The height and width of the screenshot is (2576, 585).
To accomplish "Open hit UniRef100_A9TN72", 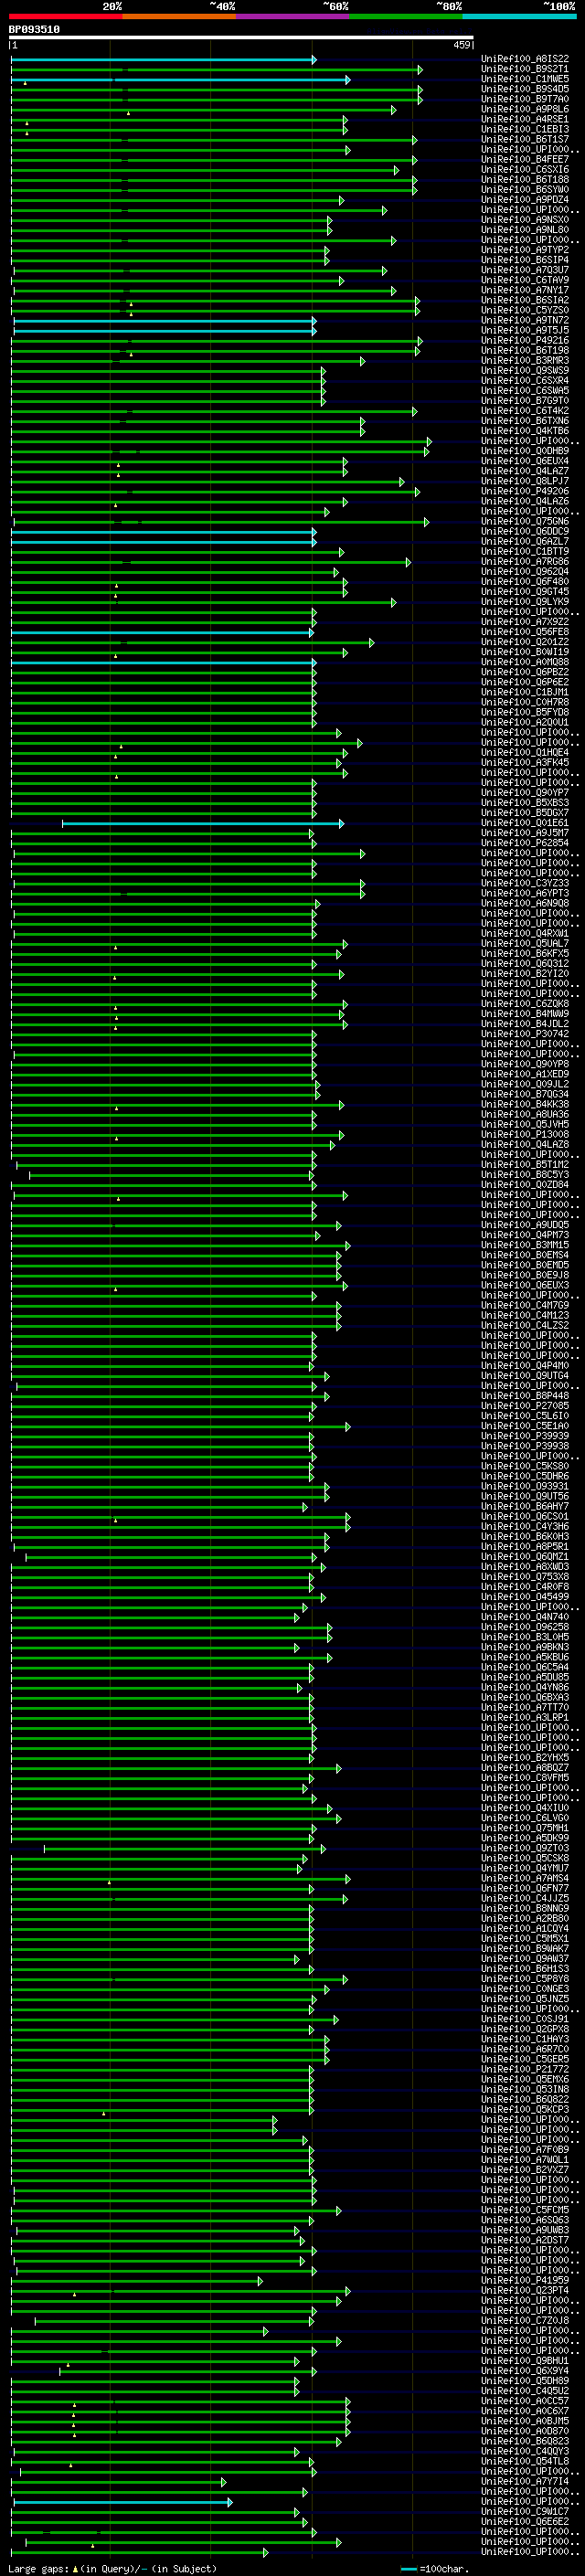I will [525, 320].
